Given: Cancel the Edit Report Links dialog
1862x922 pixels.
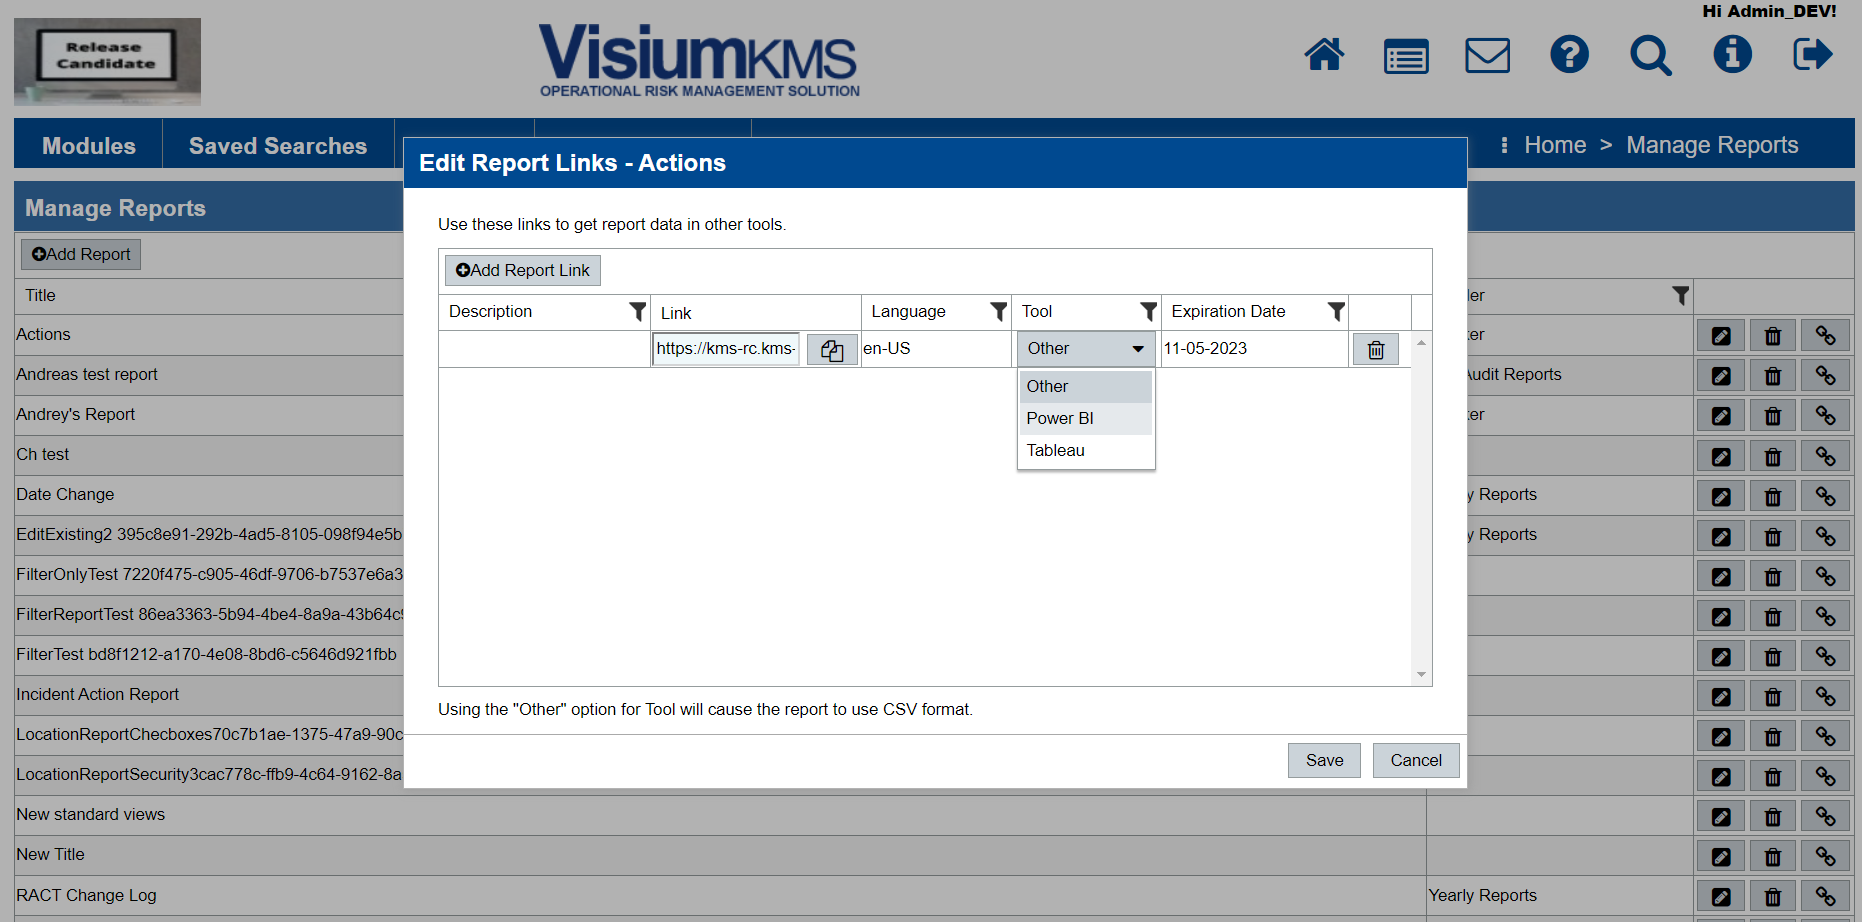Looking at the screenshot, I should pos(1416,760).
